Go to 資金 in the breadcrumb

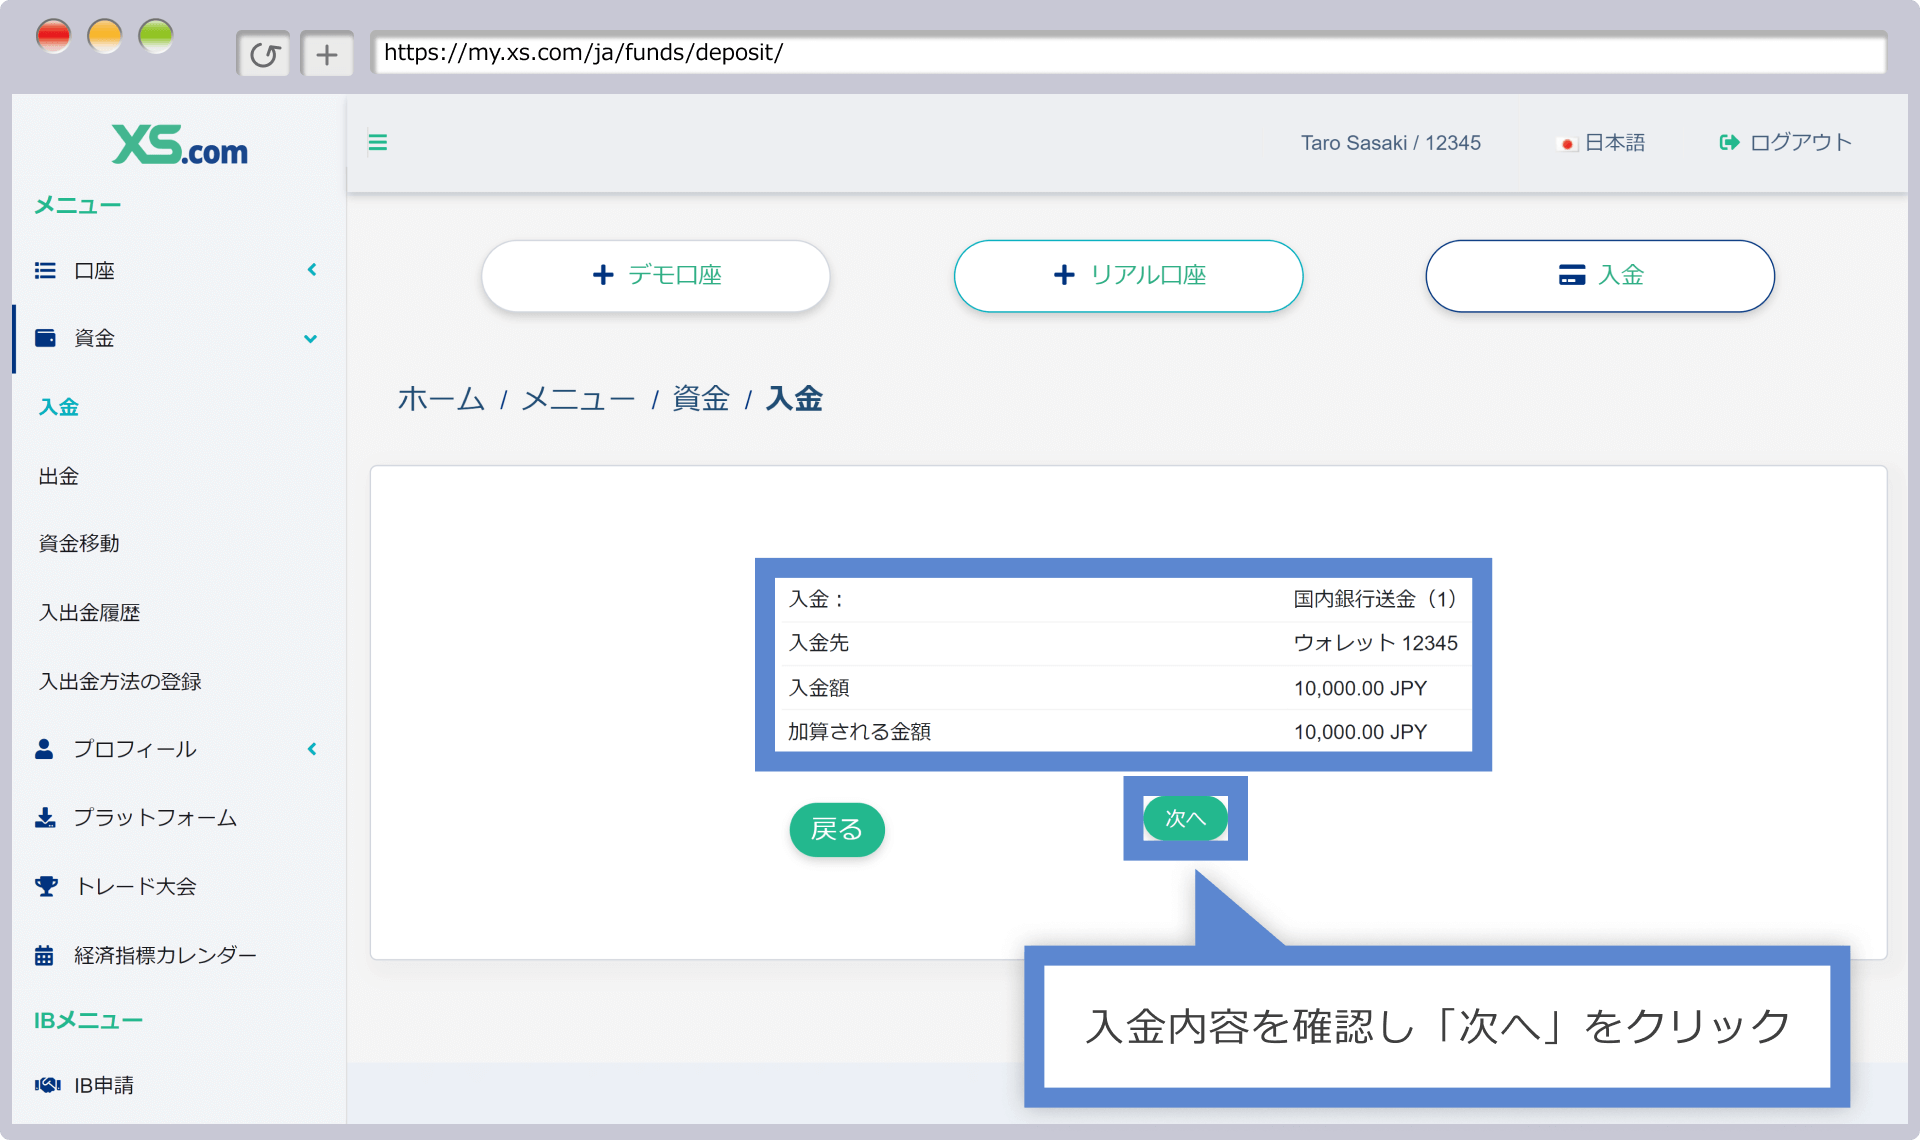pos(701,399)
